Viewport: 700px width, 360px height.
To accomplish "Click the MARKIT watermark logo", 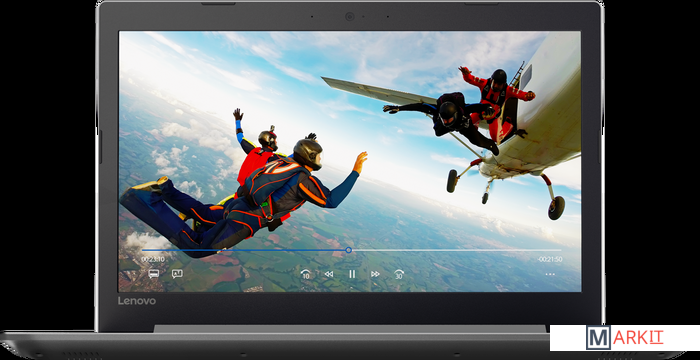I will (625, 338).
